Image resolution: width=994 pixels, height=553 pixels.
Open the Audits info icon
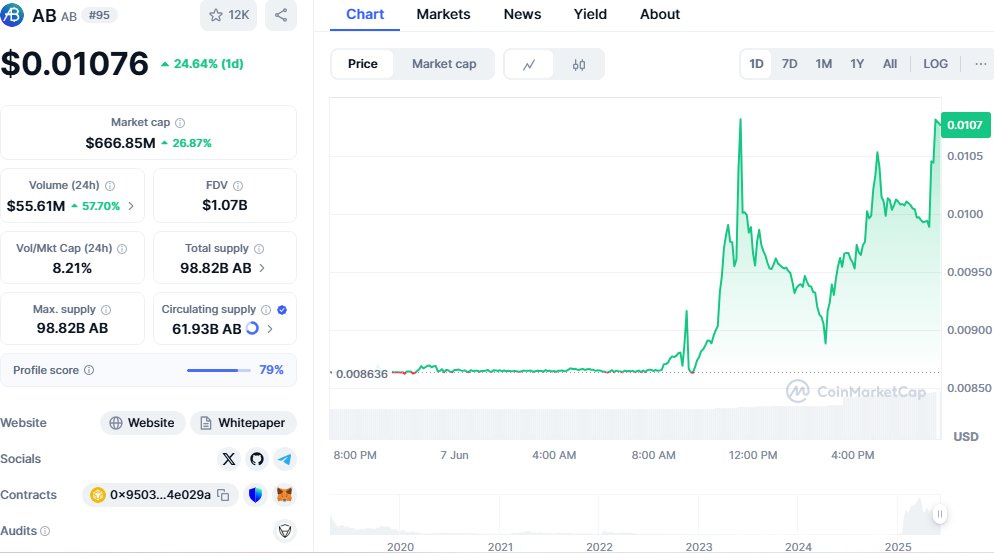point(45,531)
